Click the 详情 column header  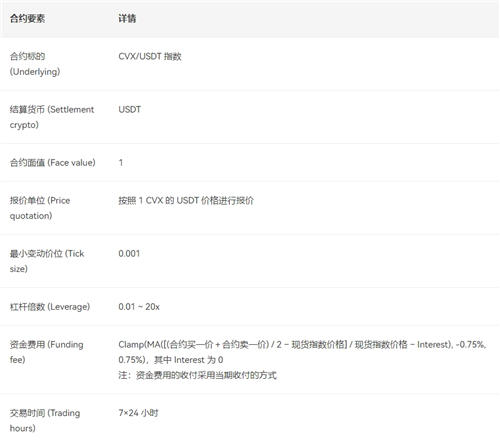[127, 19]
